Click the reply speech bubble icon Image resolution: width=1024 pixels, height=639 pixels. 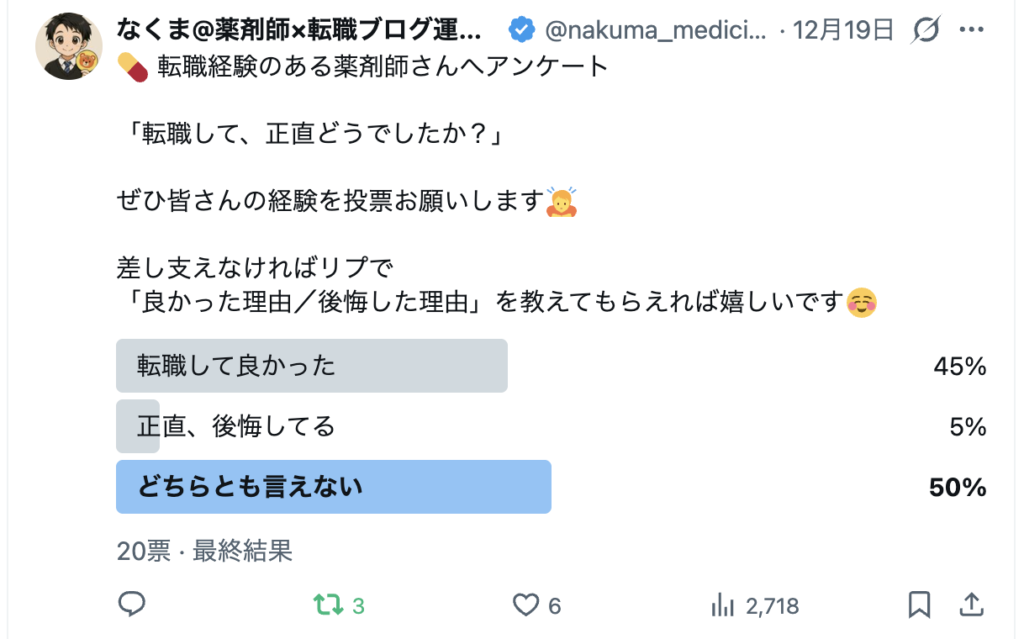(x=132, y=604)
